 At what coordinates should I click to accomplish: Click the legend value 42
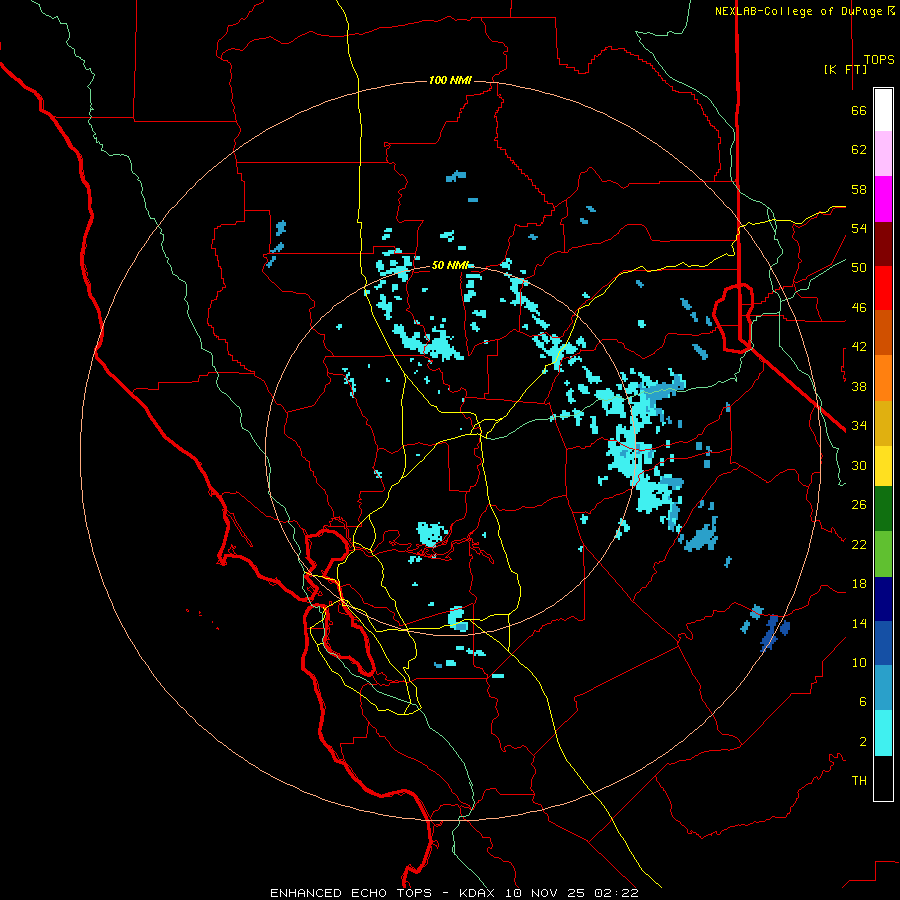tap(859, 347)
